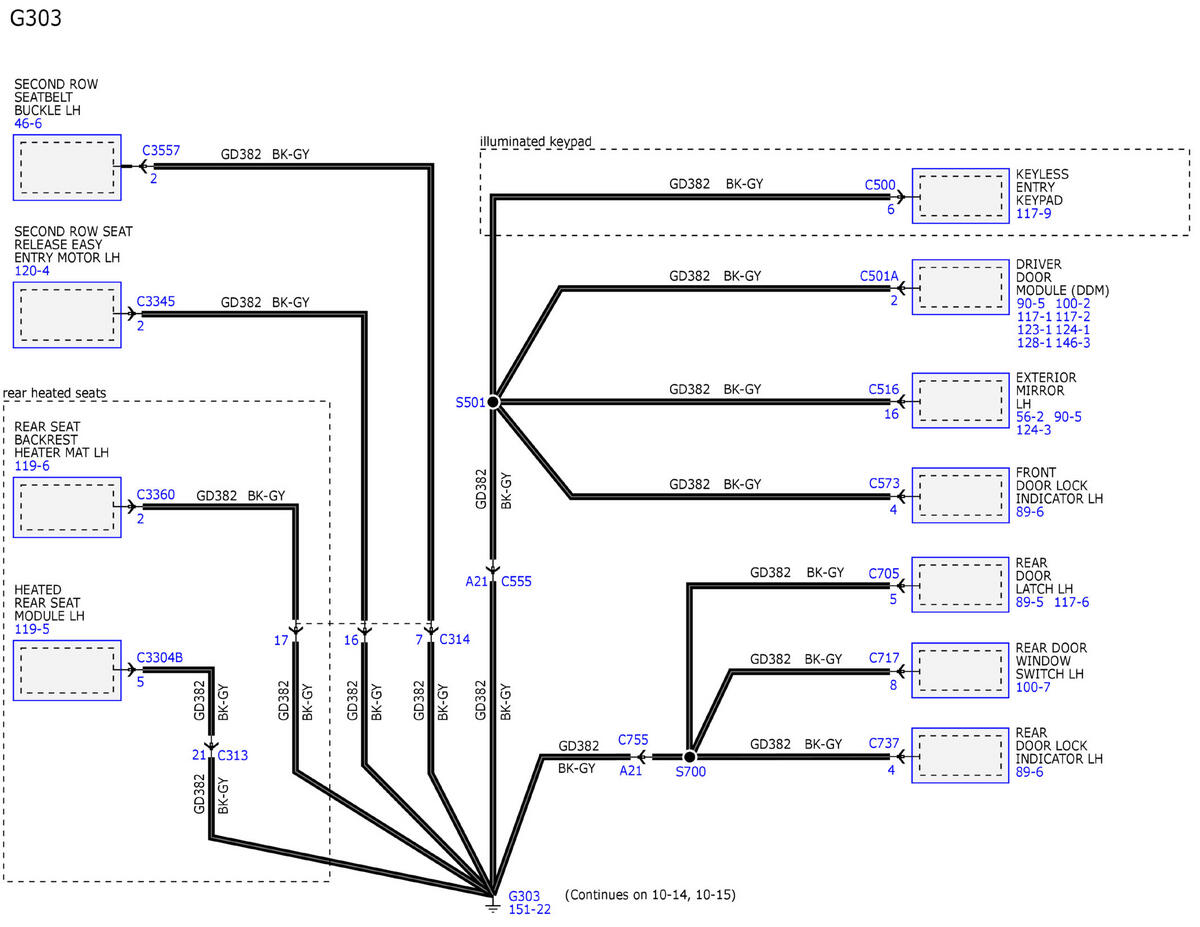1200x927 pixels.
Task: Select the Driver Door Module component box
Action: [960, 288]
